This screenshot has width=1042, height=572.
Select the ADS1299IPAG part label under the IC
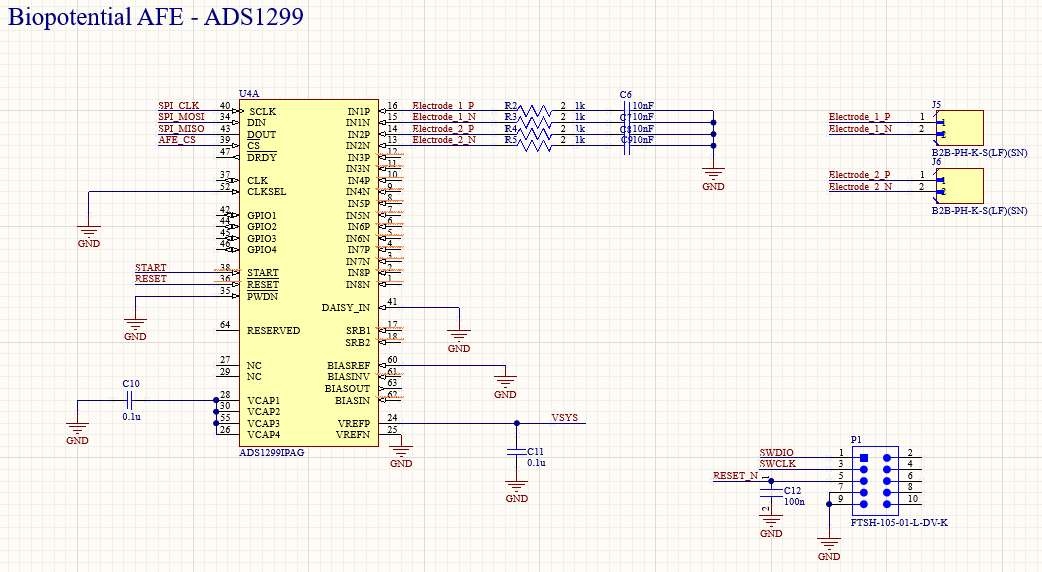click(272, 452)
